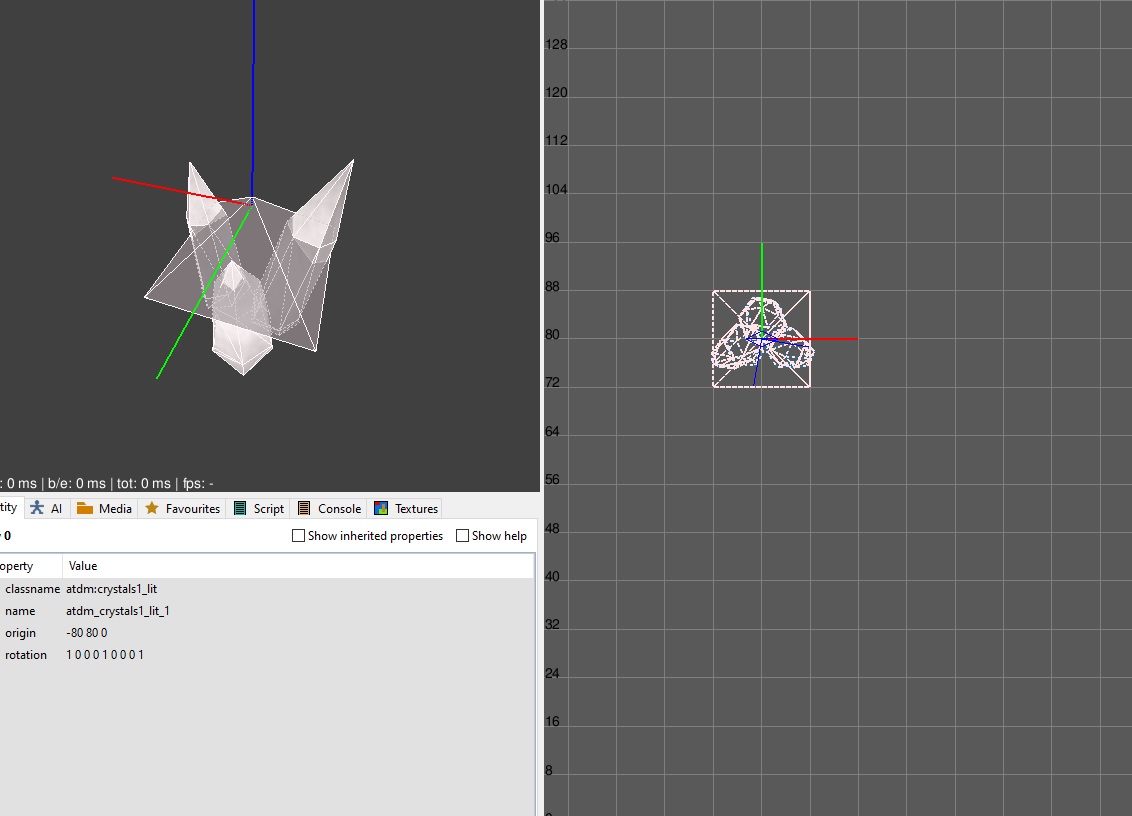Screen dimensions: 1132x816
Task: Click the crystal entity in the 2D grid view
Action: [x=760, y=340]
